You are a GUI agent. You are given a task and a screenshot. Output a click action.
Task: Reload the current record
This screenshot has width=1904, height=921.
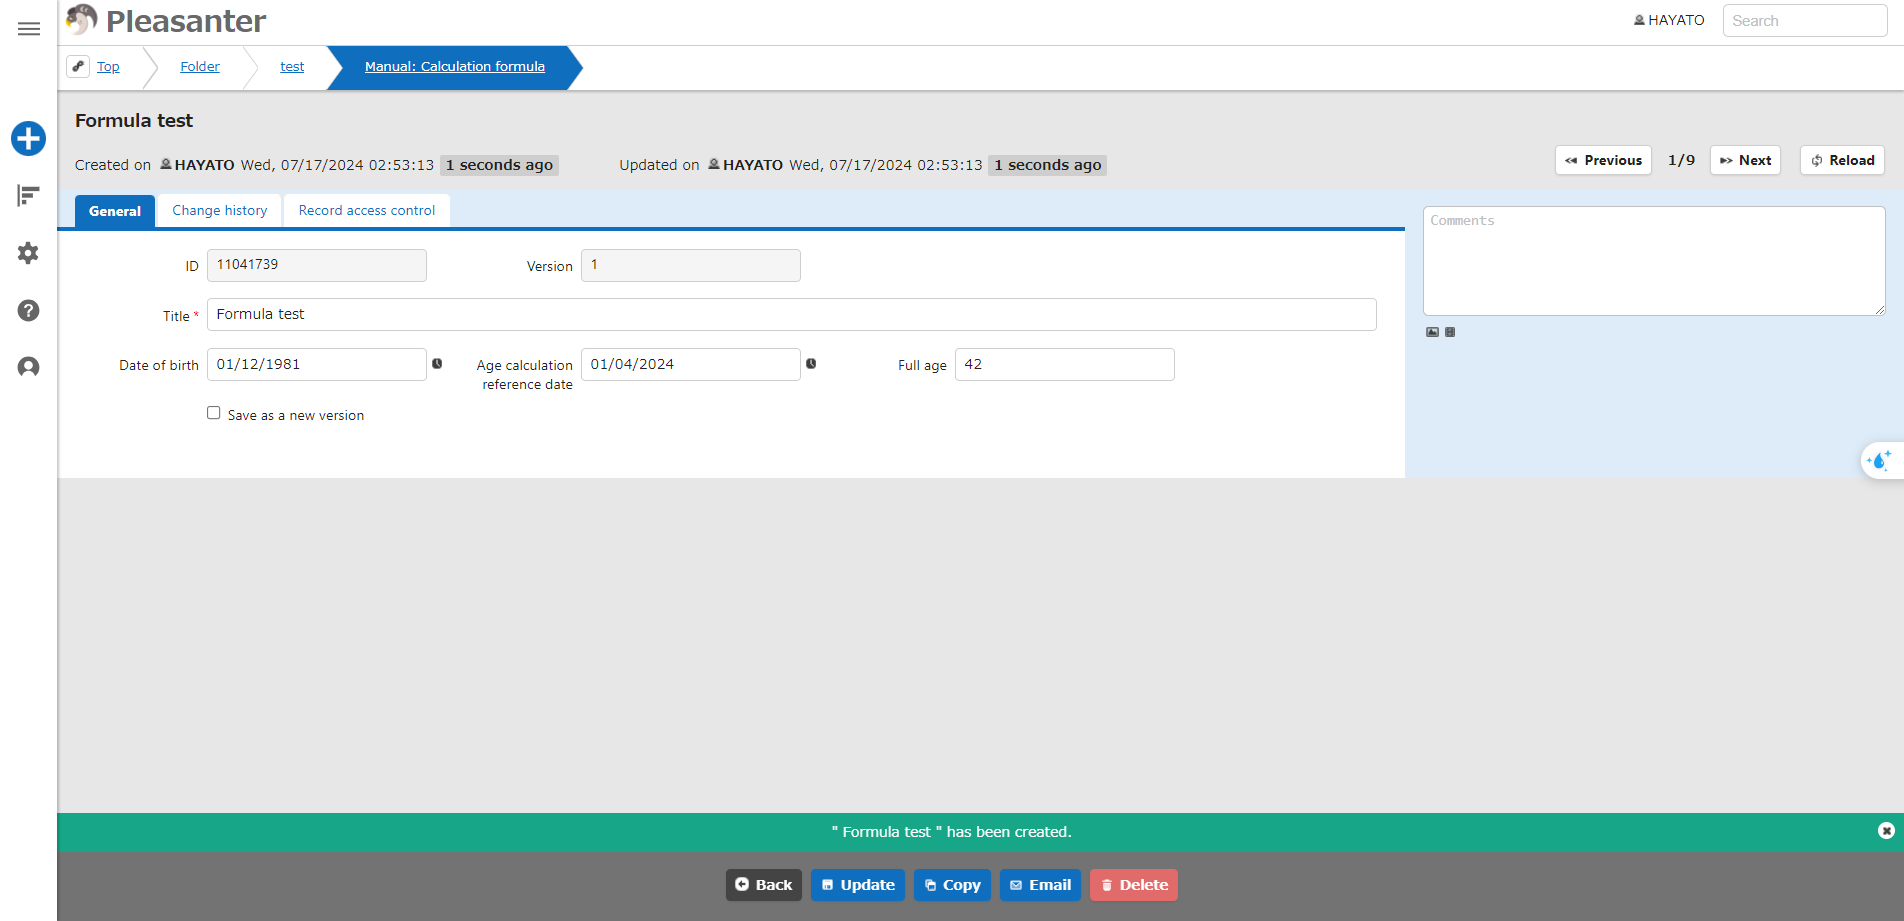[x=1842, y=160]
